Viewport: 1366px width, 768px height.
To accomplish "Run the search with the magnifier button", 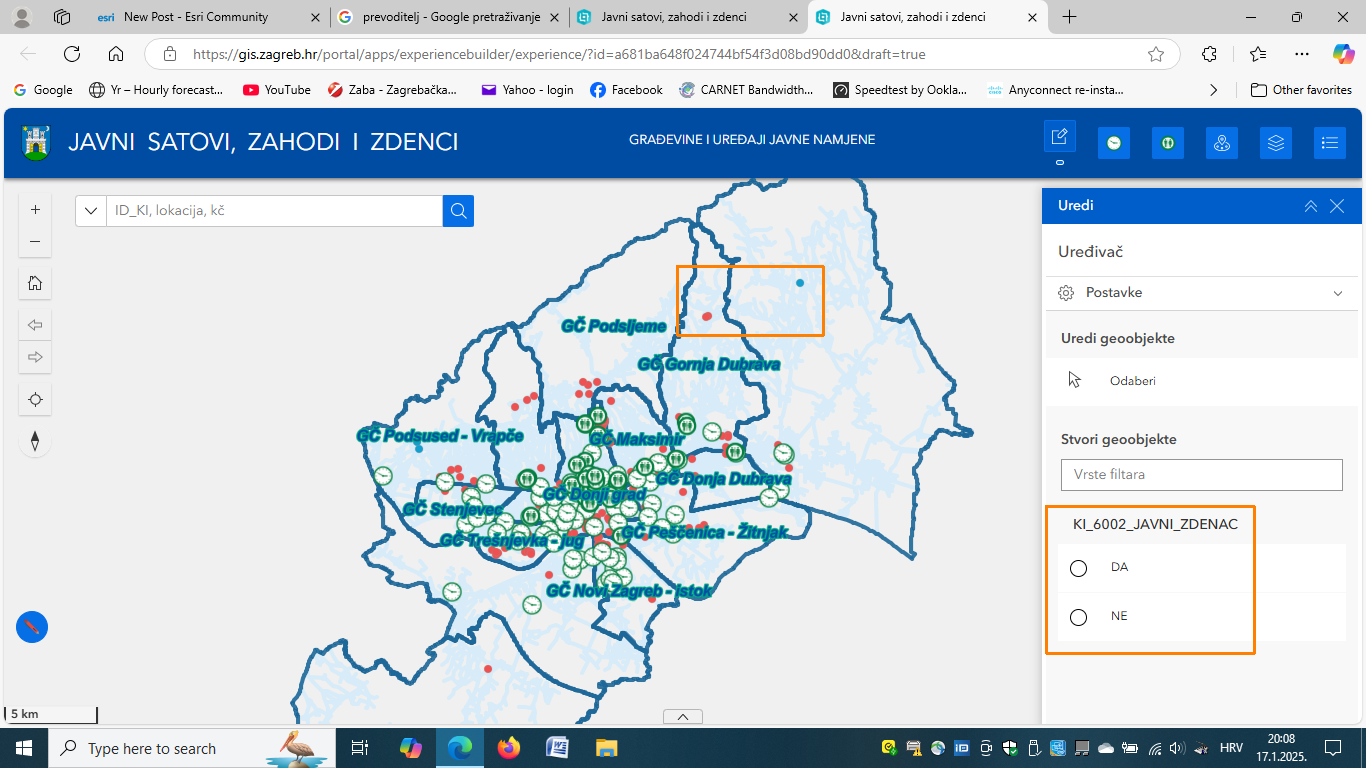I will tap(458, 211).
